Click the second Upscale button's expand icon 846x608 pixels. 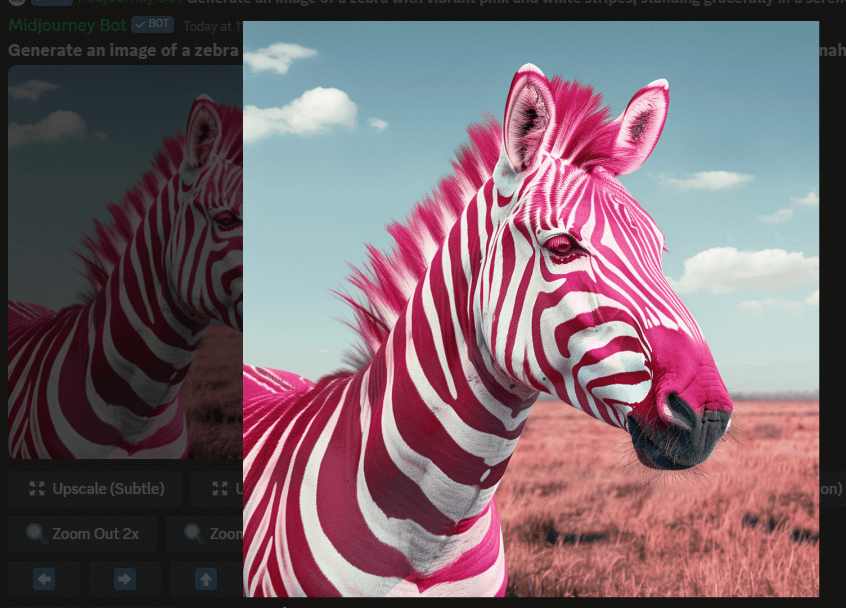pos(220,489)
